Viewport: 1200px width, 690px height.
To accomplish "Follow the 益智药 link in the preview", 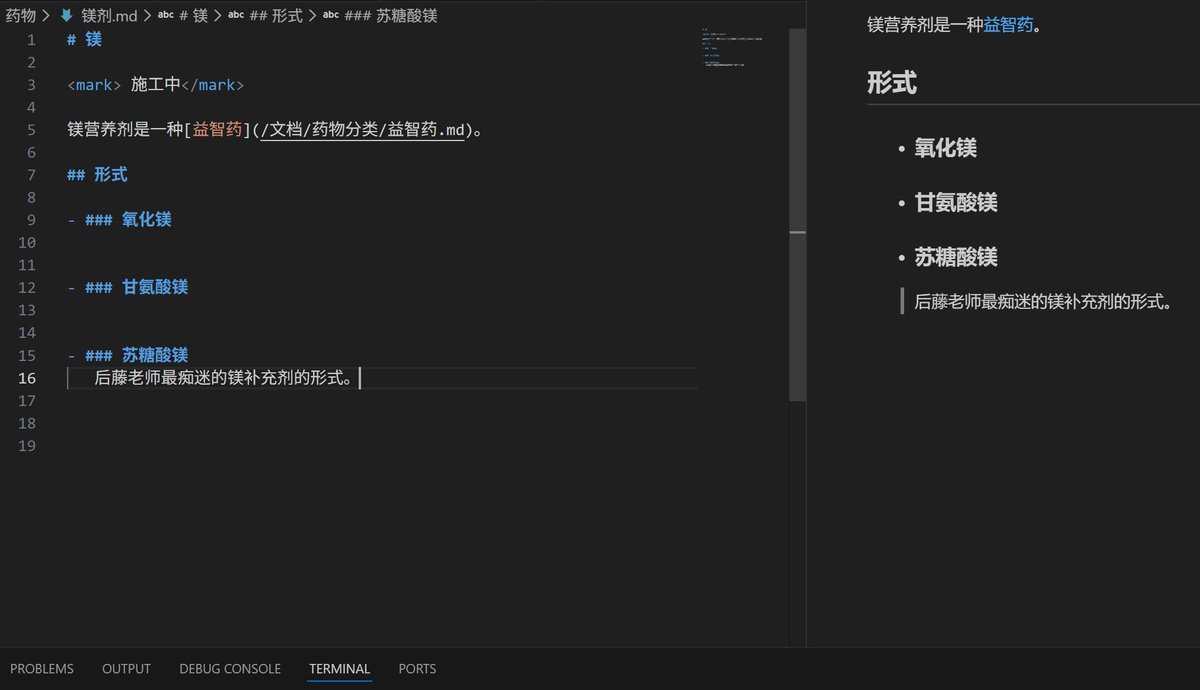I will tap(1007, 25).
